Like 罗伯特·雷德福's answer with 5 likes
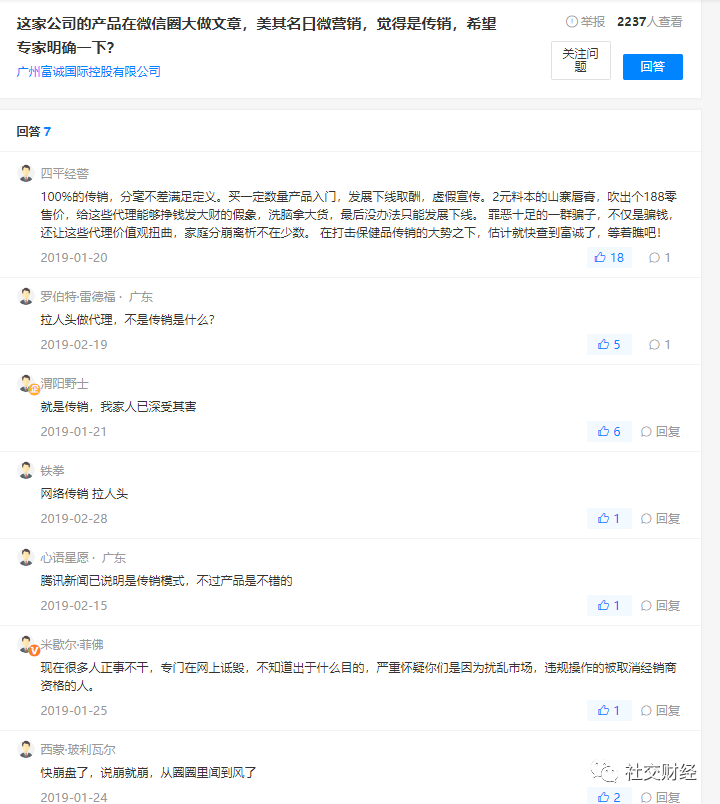Image resolution: width=720 pixels, height=804 pixels. pyautogui.click(x=609, y=345)
